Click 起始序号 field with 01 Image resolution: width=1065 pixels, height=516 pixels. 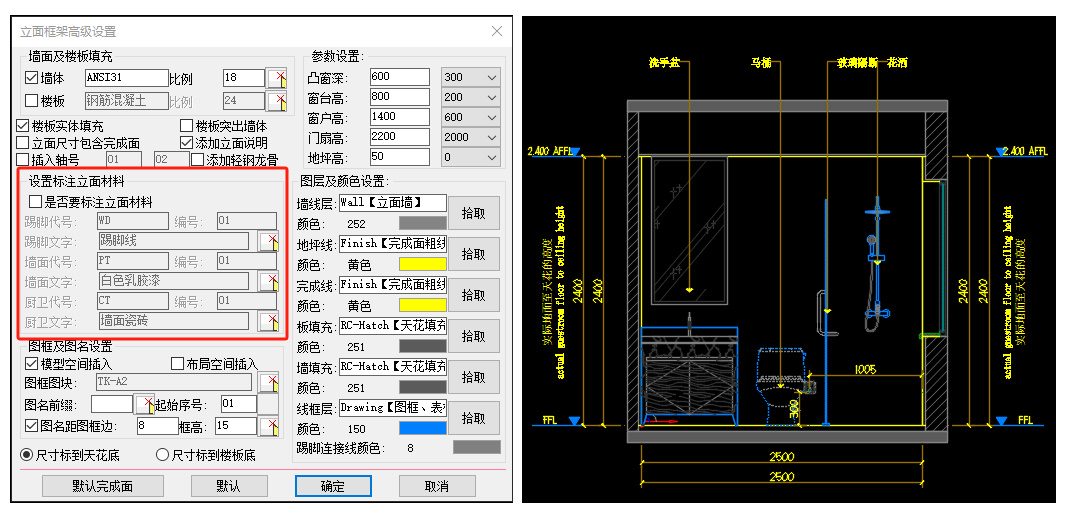238,404
